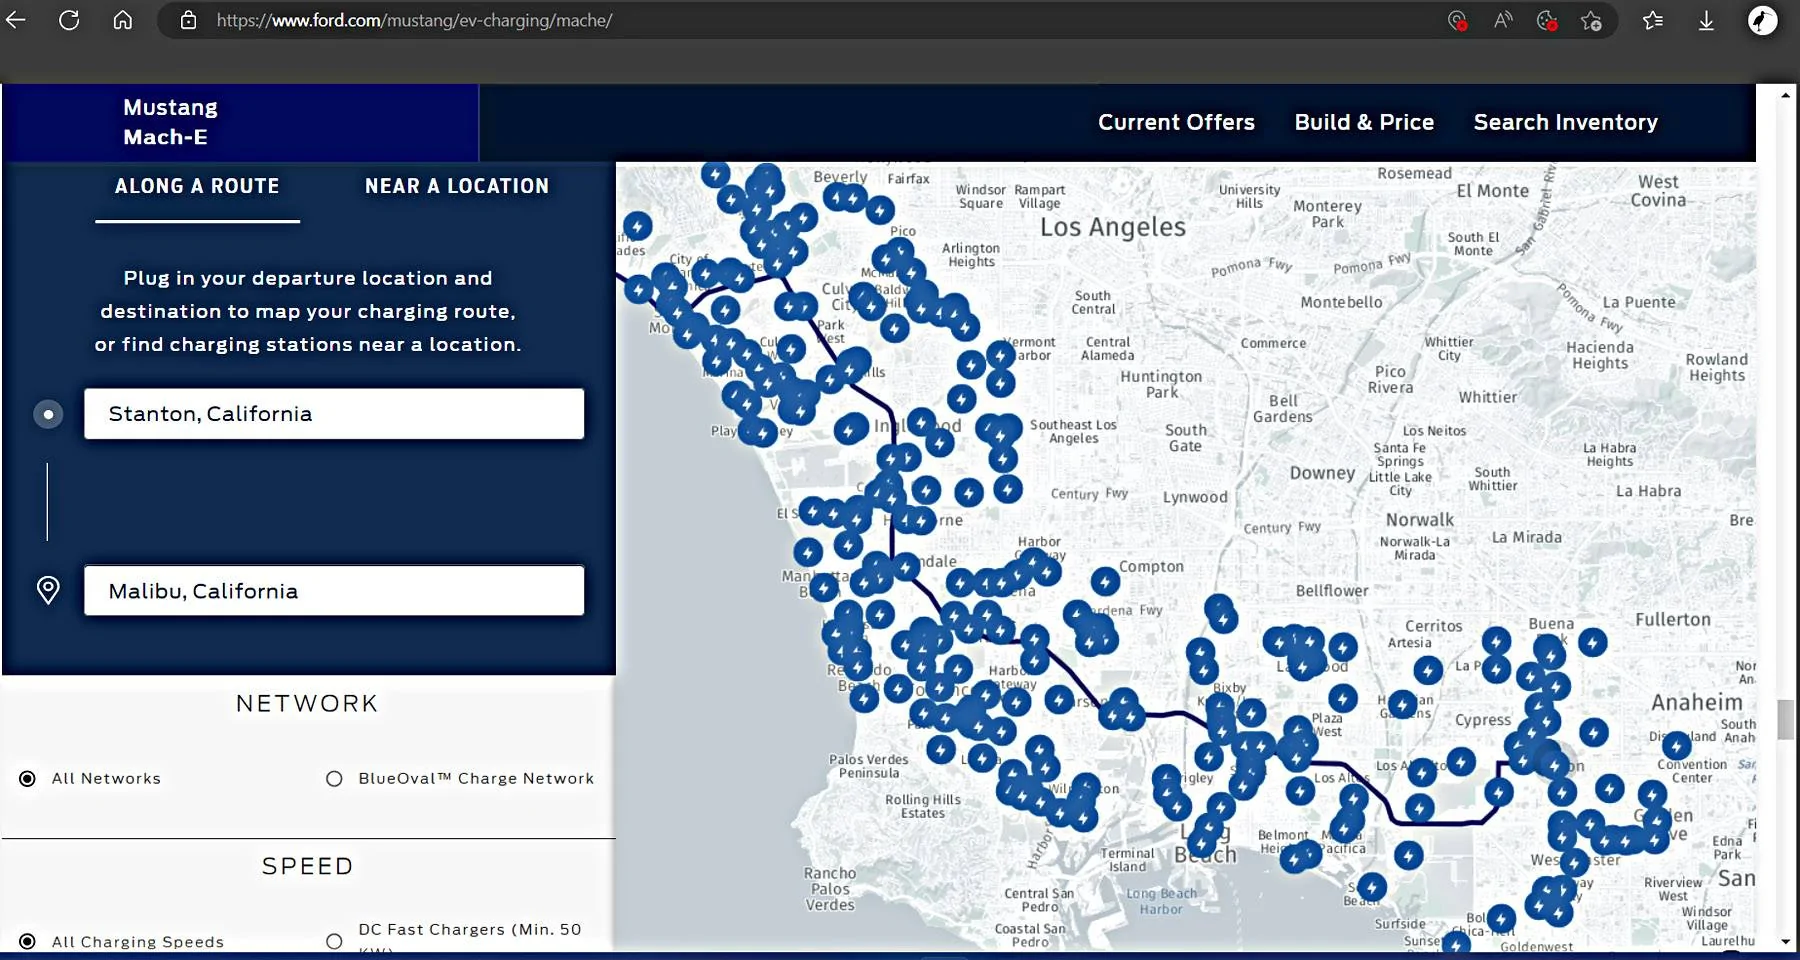1800x960 pixels.
Task: Click the Cypress map label
Action: click(1483, 720)
